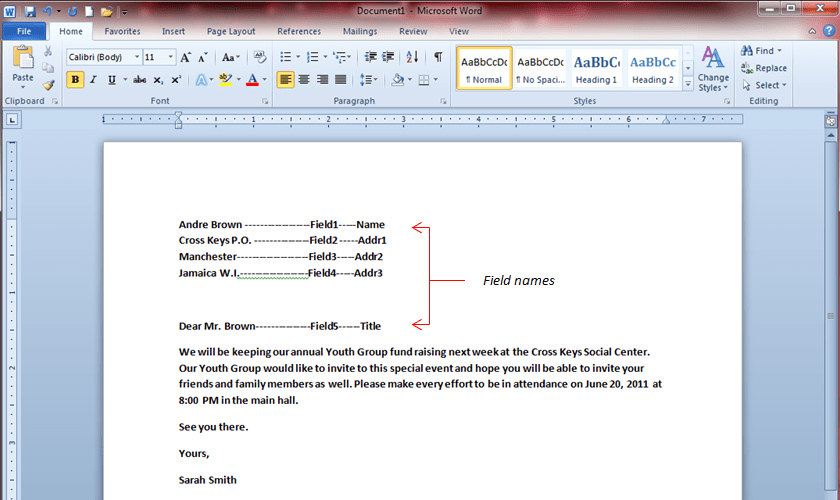Apply strikethrough formatting

[x=140, y=80]
